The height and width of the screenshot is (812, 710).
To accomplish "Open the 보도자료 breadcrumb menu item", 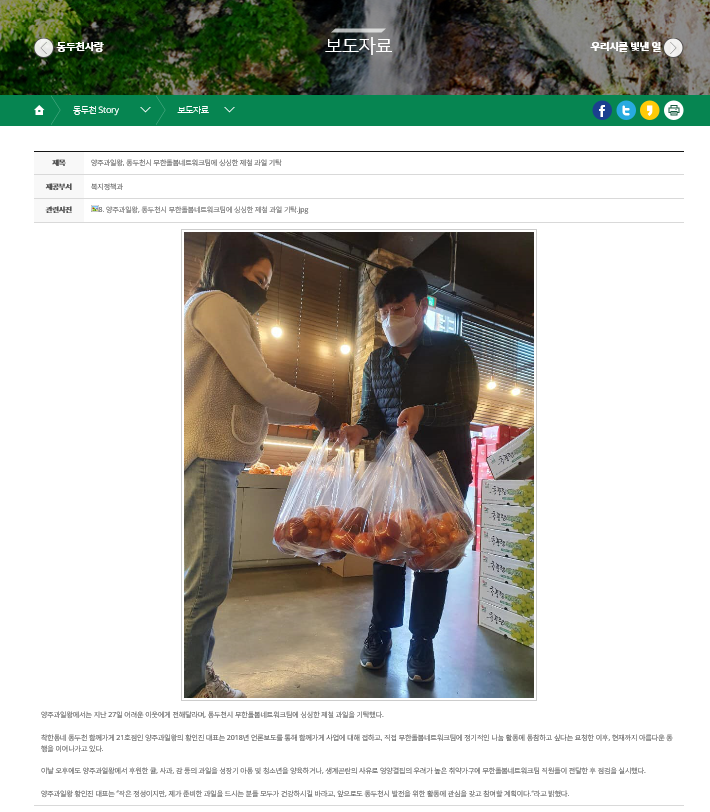I will tap(193, 110).
